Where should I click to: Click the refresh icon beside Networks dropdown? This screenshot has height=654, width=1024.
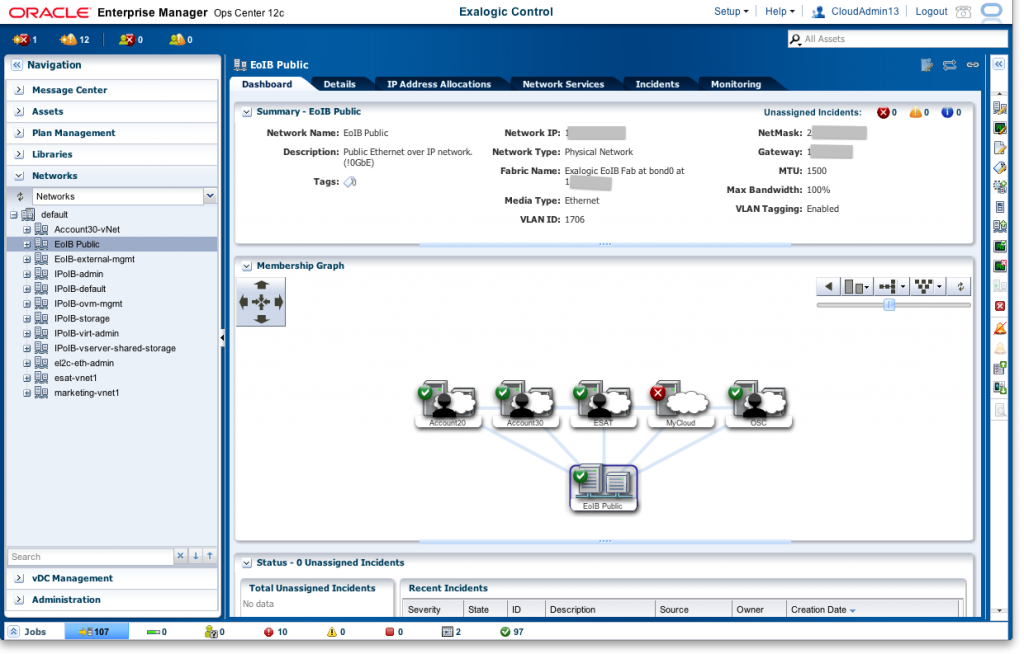click(x=20, y=196)
